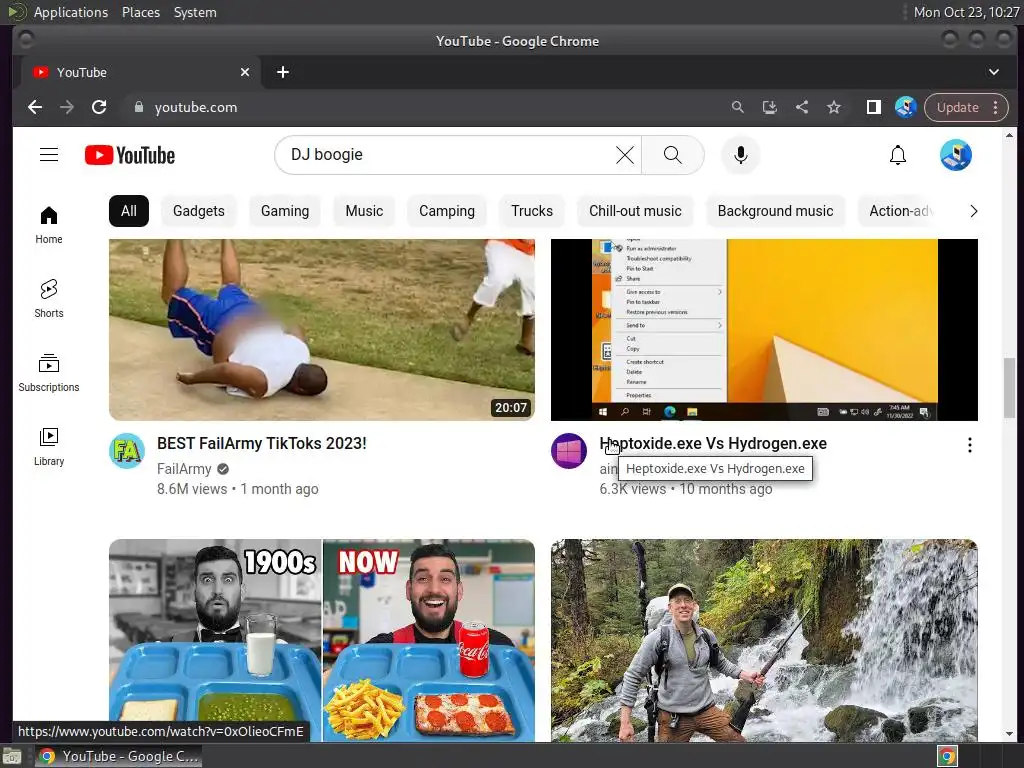Select the Trucks filter chip
The height and width of the screenshot is (768, 1024).
coord(532,211)
